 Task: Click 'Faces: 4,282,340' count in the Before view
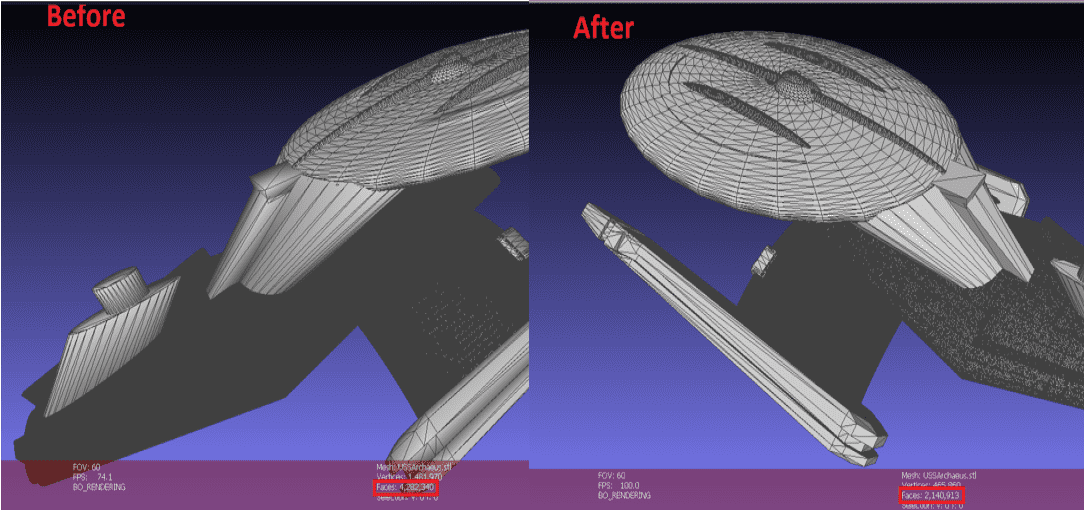click(x=407, y=488)
